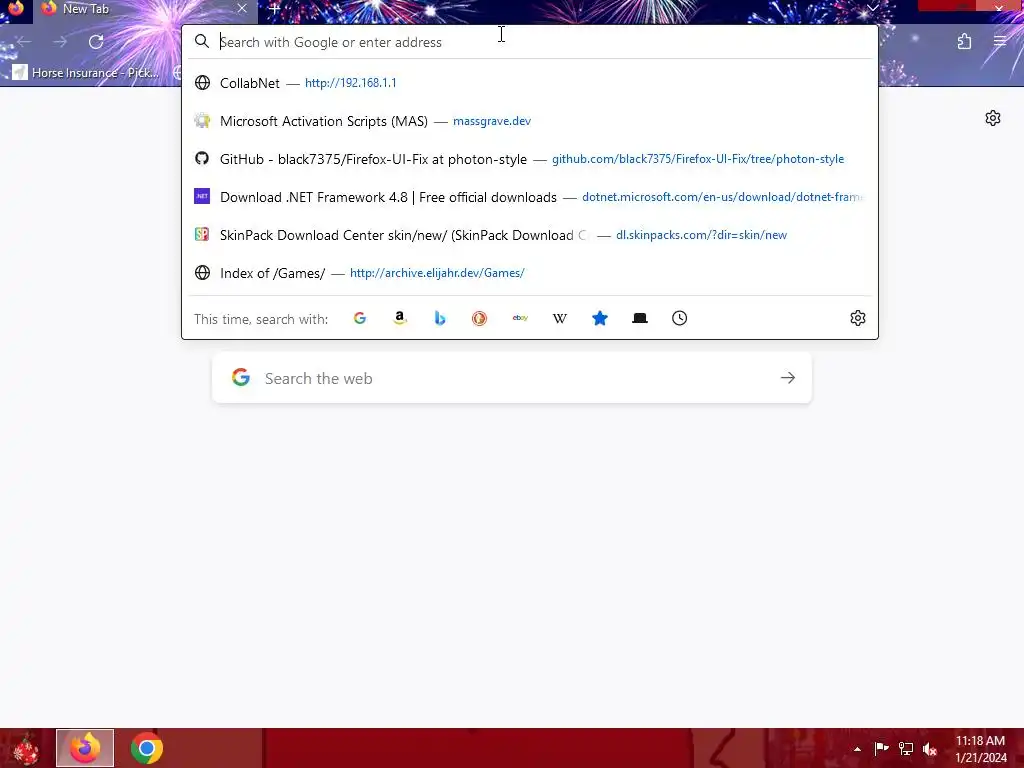1024x768 pixels.
Task: Go back one page in Firefox
Action: tap(24, 42)
